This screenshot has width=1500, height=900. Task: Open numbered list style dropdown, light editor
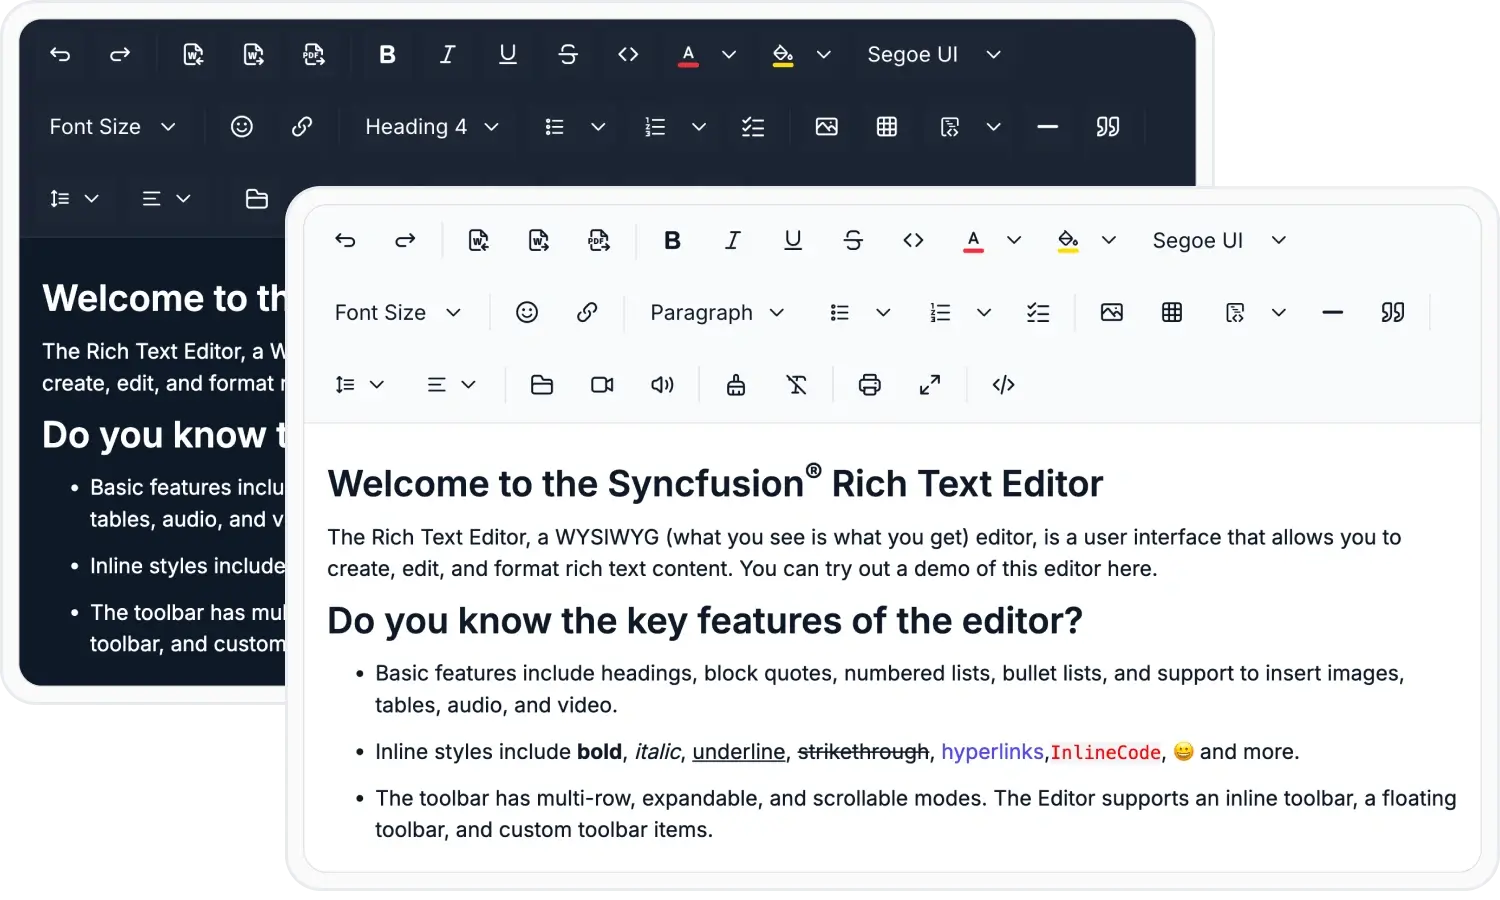tap(984, 313)
